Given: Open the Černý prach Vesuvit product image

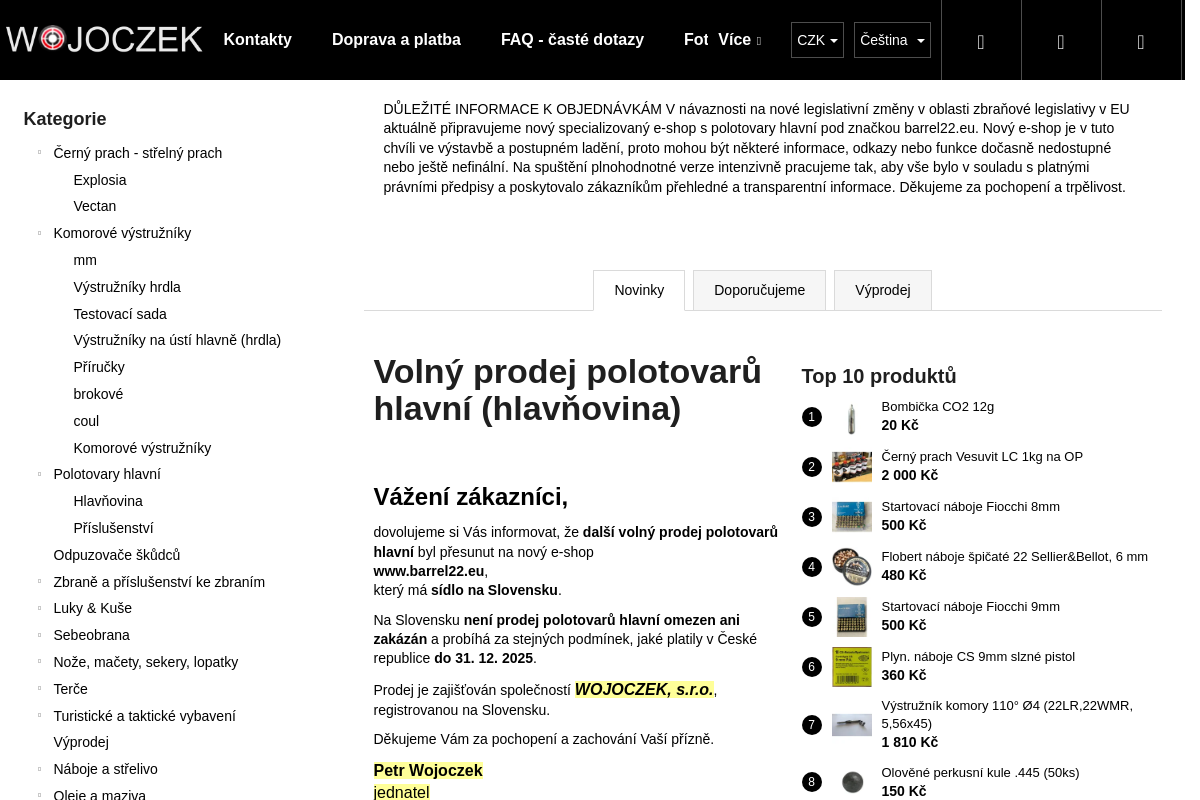Looking at the screenshot, I should pos(851,467).
